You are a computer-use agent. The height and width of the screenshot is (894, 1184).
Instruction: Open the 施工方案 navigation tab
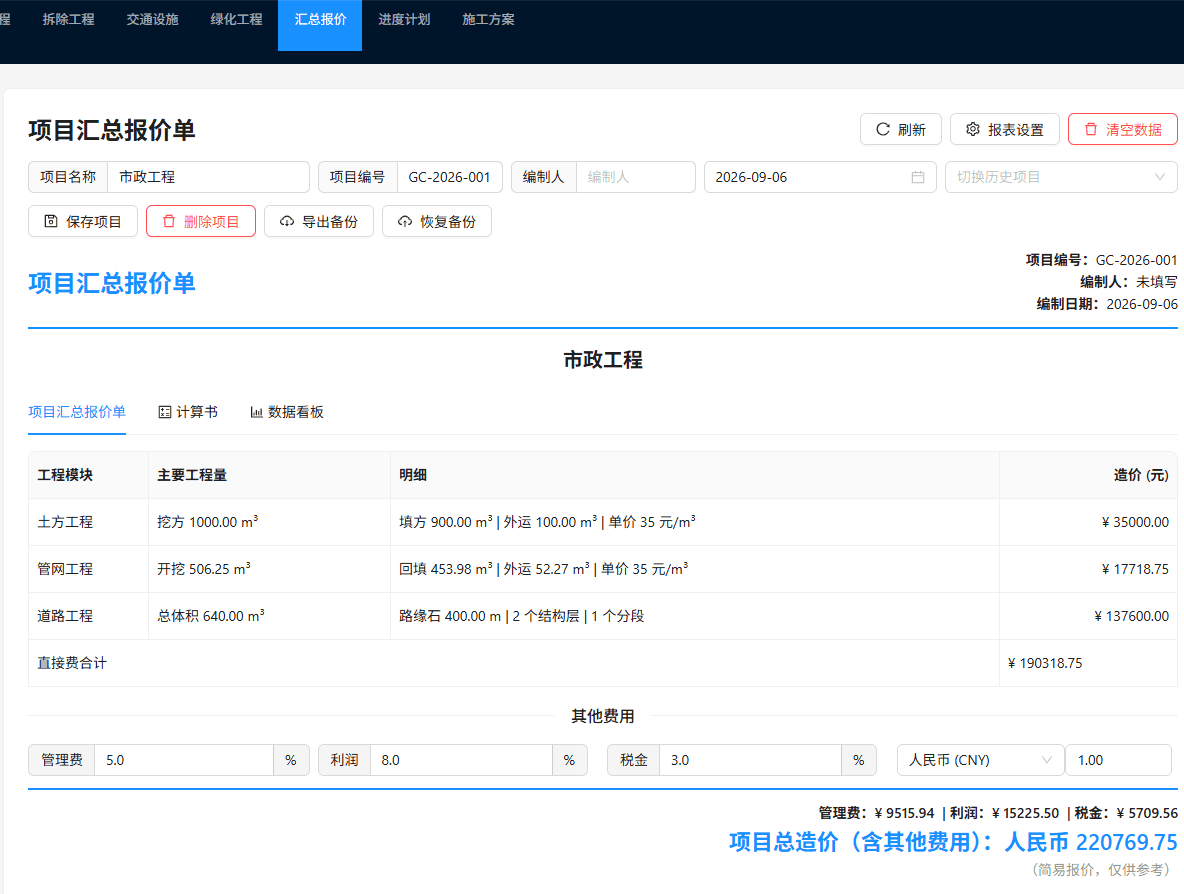point(488,20)
